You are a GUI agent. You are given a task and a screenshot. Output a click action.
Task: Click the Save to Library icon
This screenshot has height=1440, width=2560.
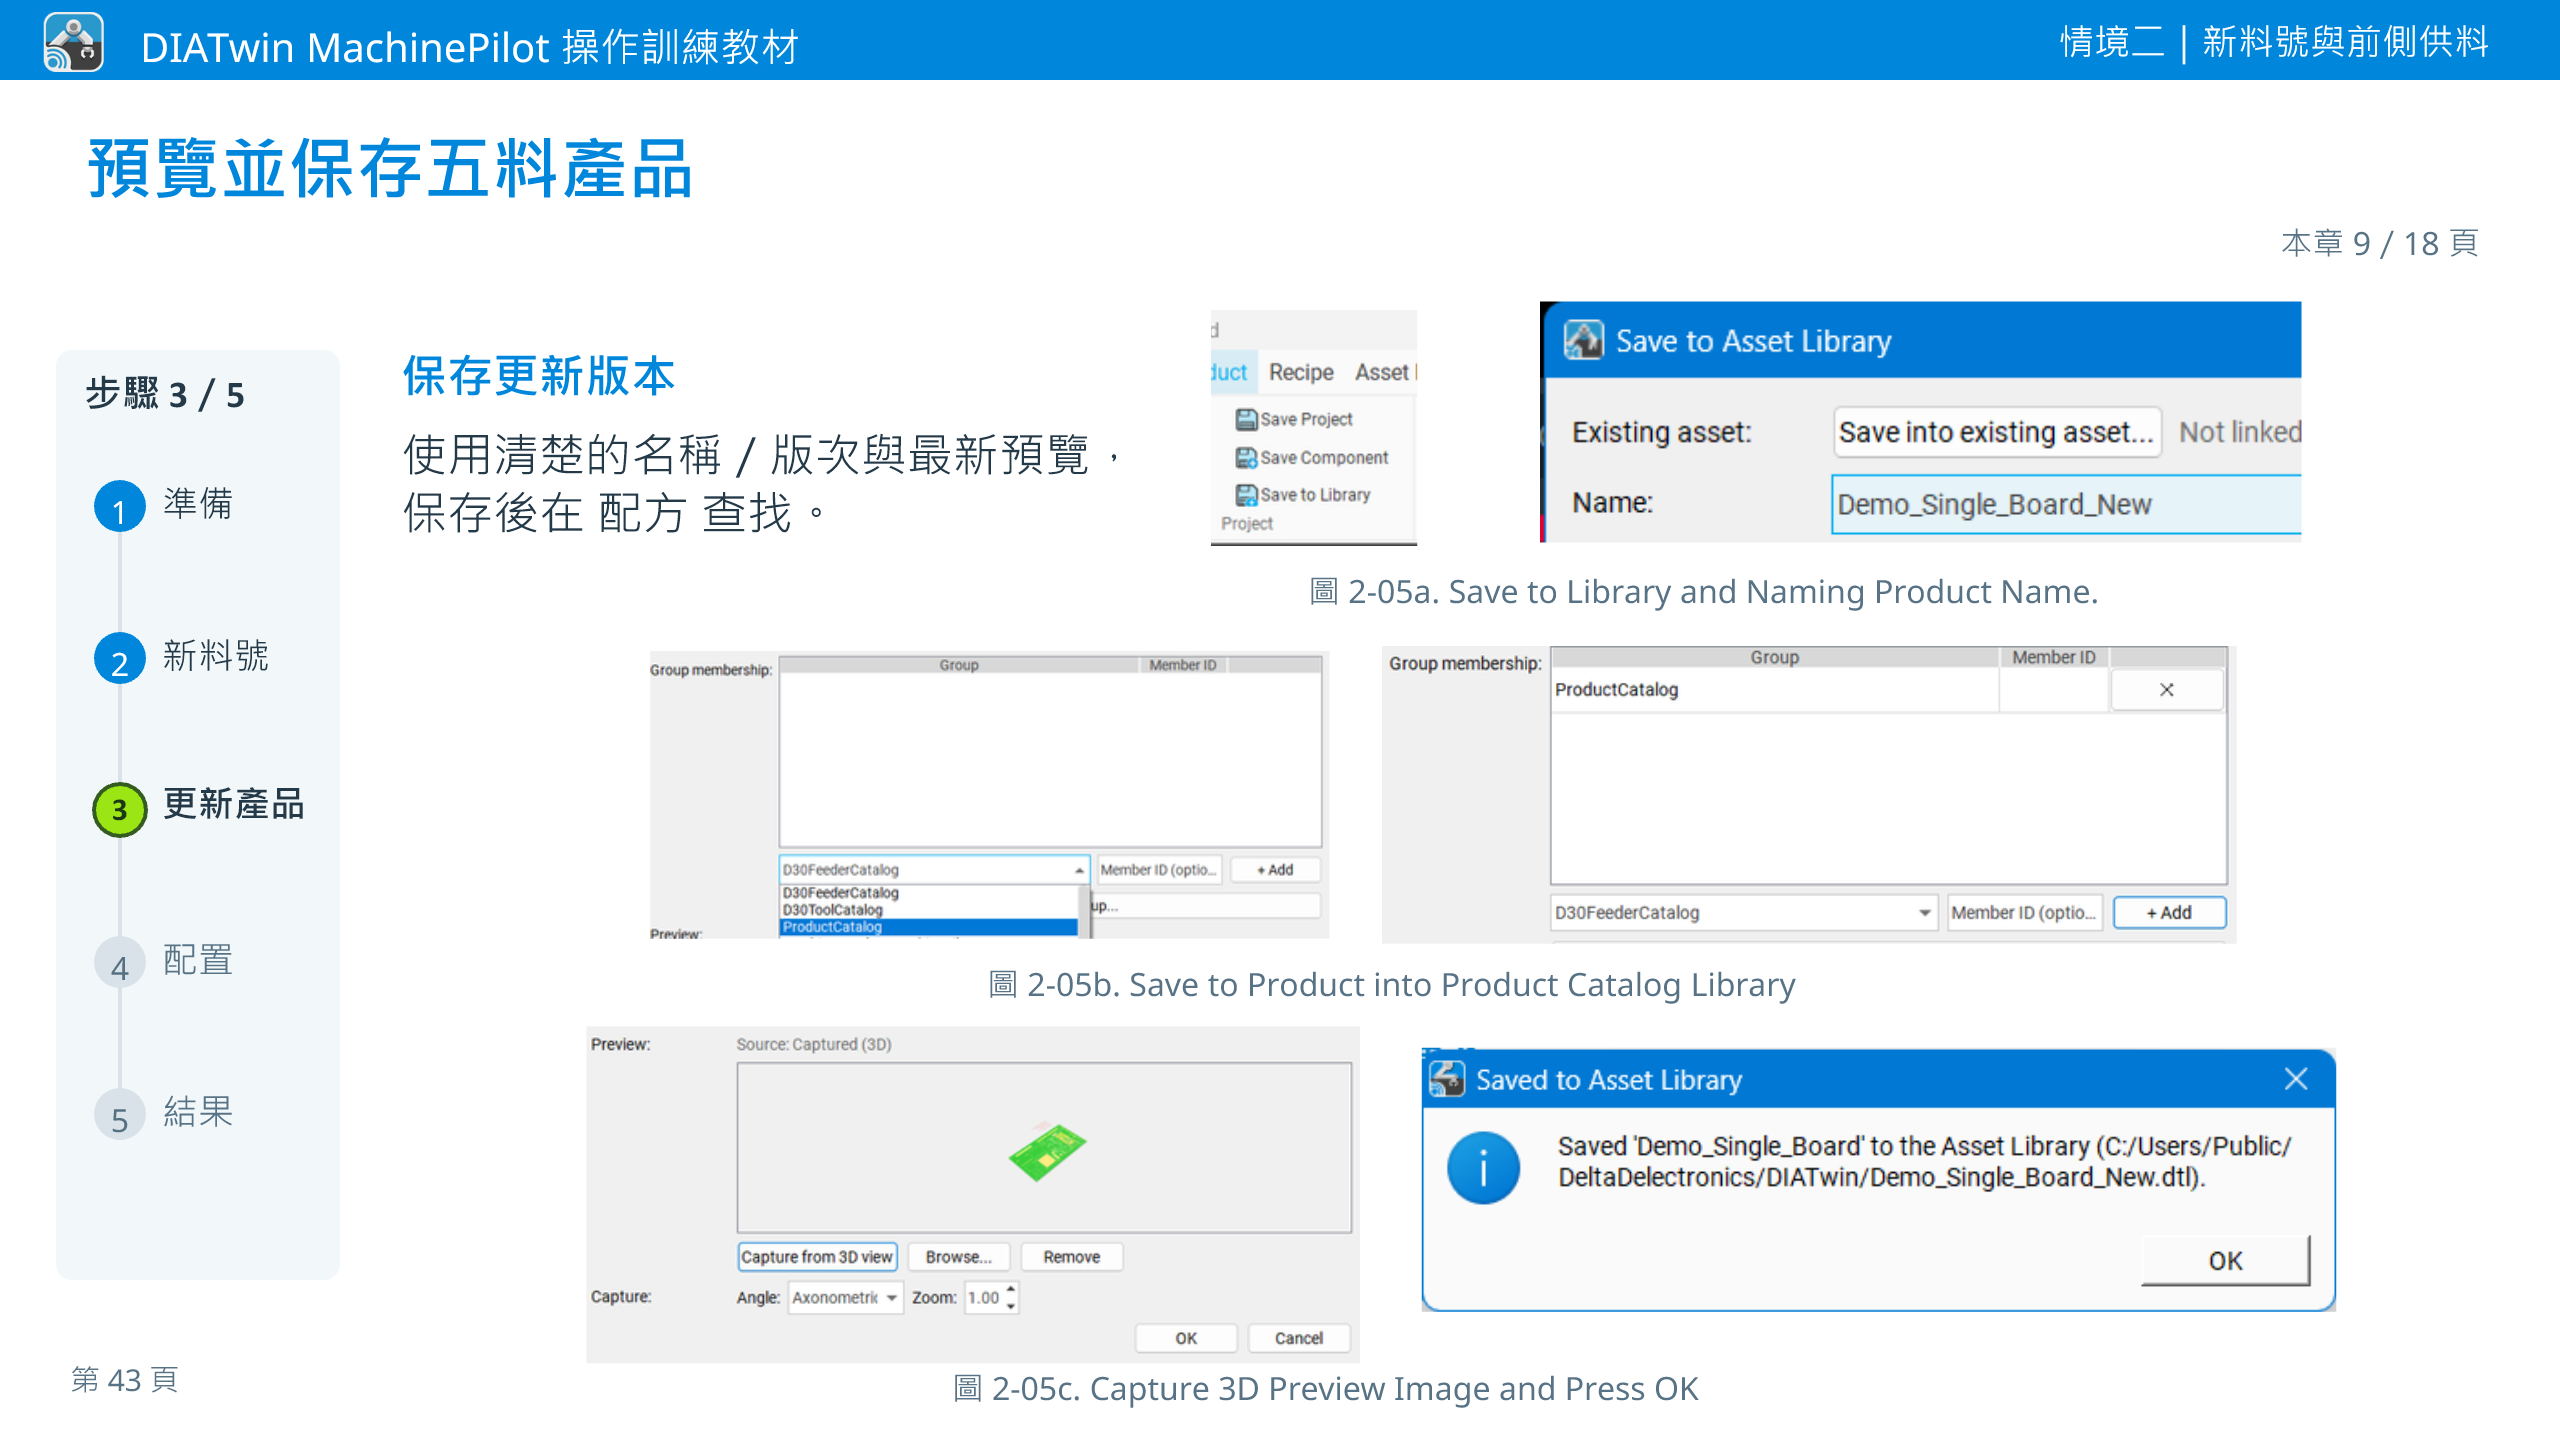tap(1246, 495)
